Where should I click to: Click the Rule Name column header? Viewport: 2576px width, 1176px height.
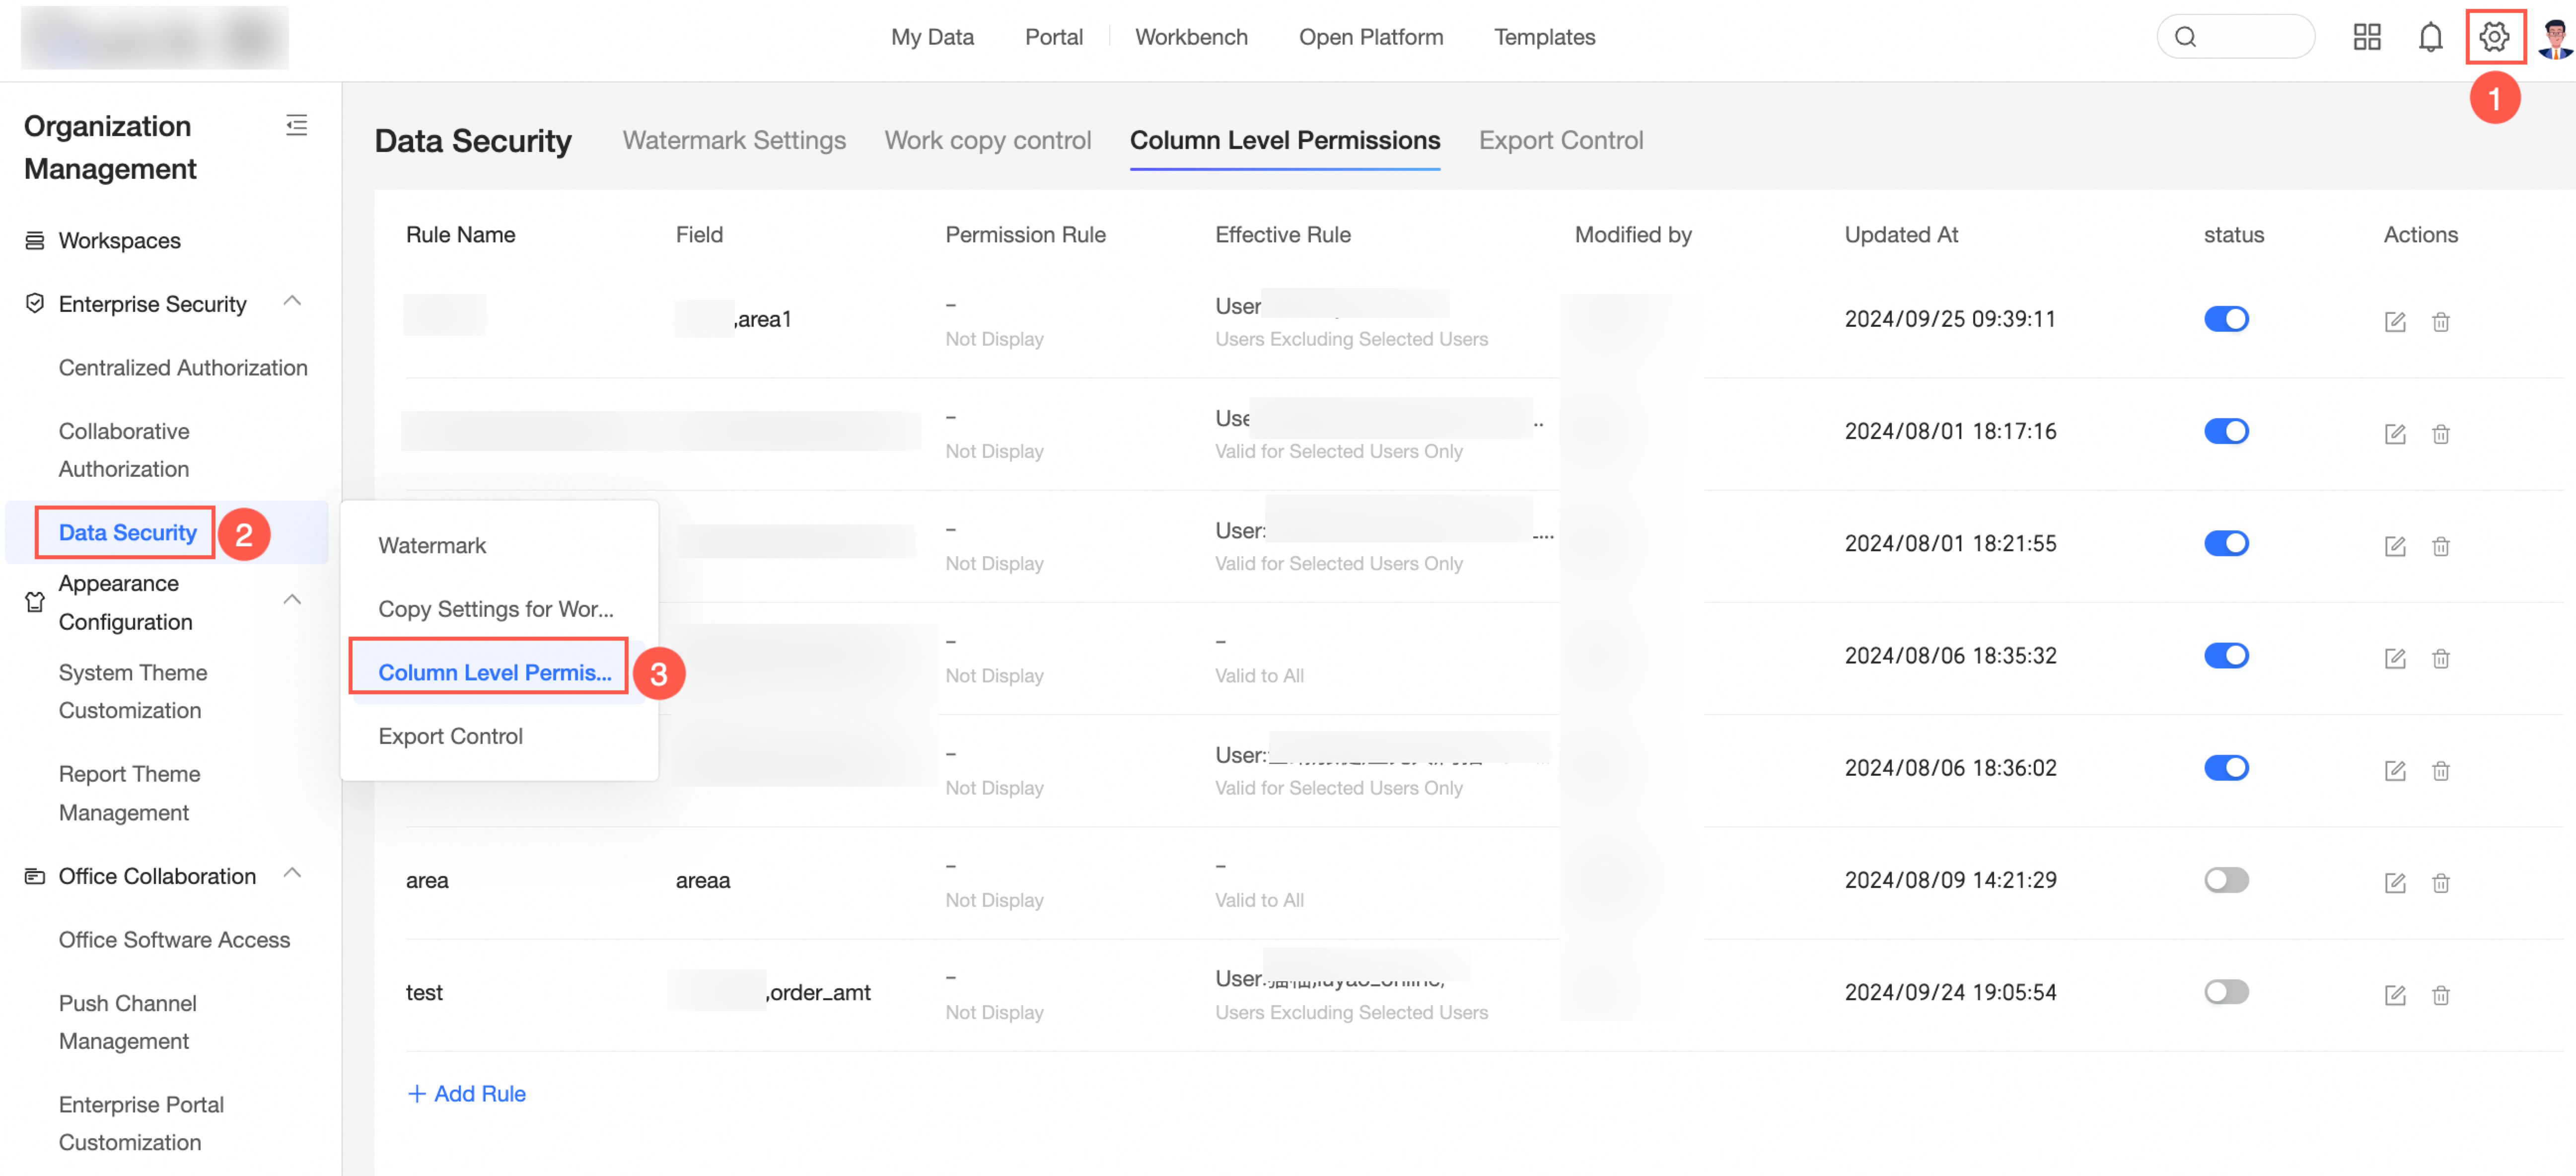pos(460,234)
